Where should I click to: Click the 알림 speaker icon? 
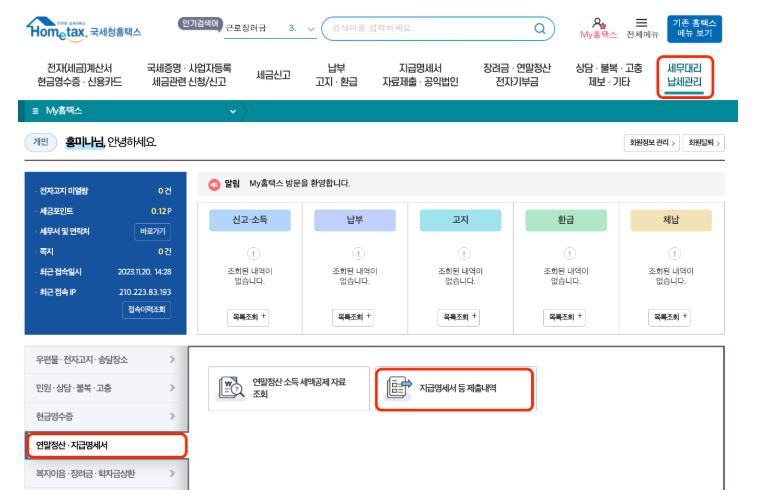pos(214,184)
